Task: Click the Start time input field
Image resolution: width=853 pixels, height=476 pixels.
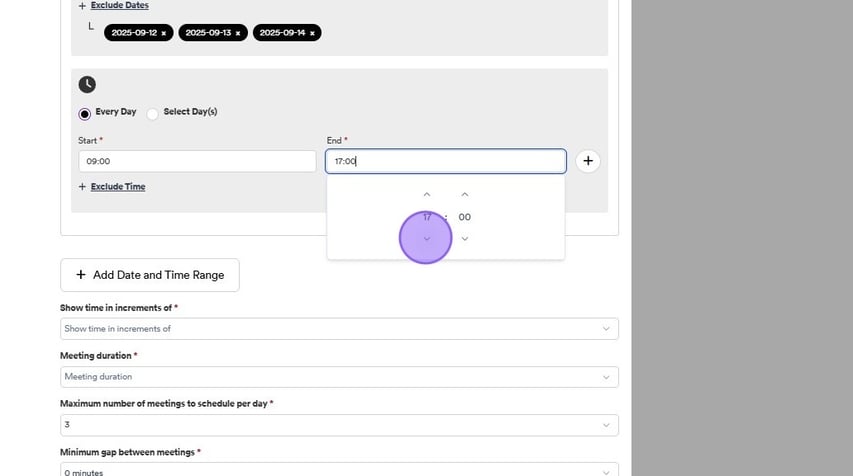Action: click(197, 161)
